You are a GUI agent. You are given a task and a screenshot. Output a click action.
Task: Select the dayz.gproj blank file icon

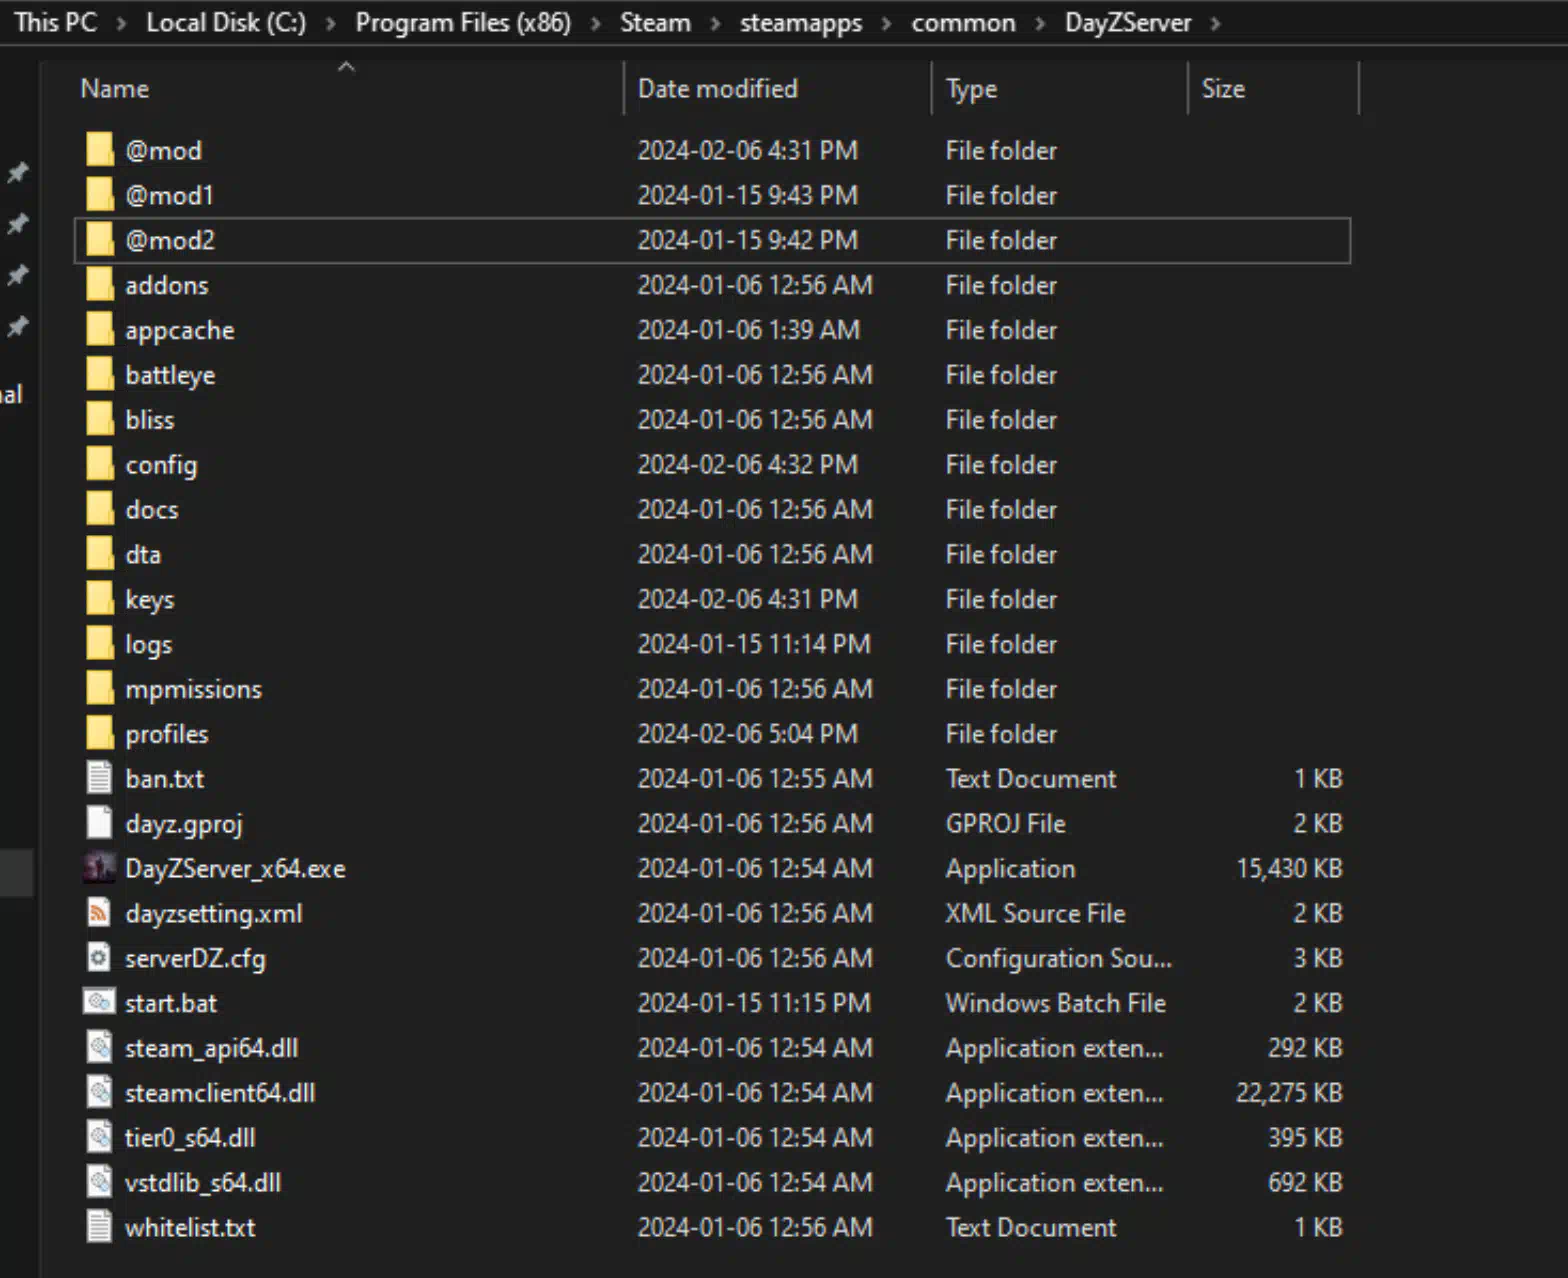tap(99, 823)
